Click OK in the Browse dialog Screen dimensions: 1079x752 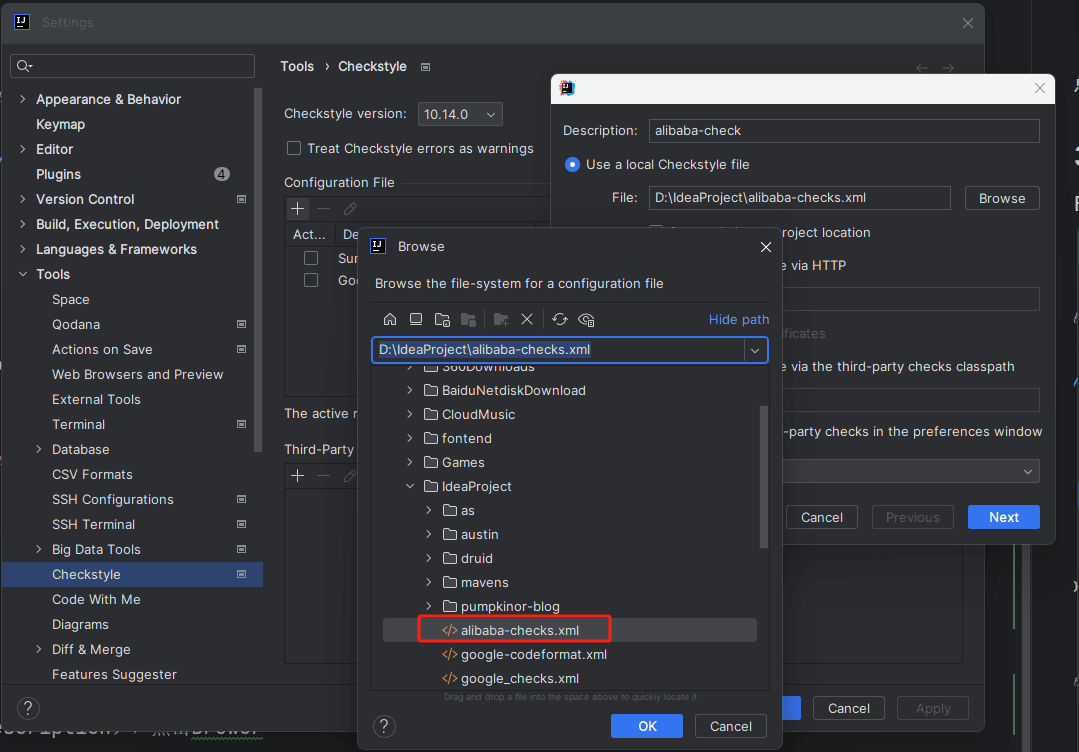click(x=646, y=726)
